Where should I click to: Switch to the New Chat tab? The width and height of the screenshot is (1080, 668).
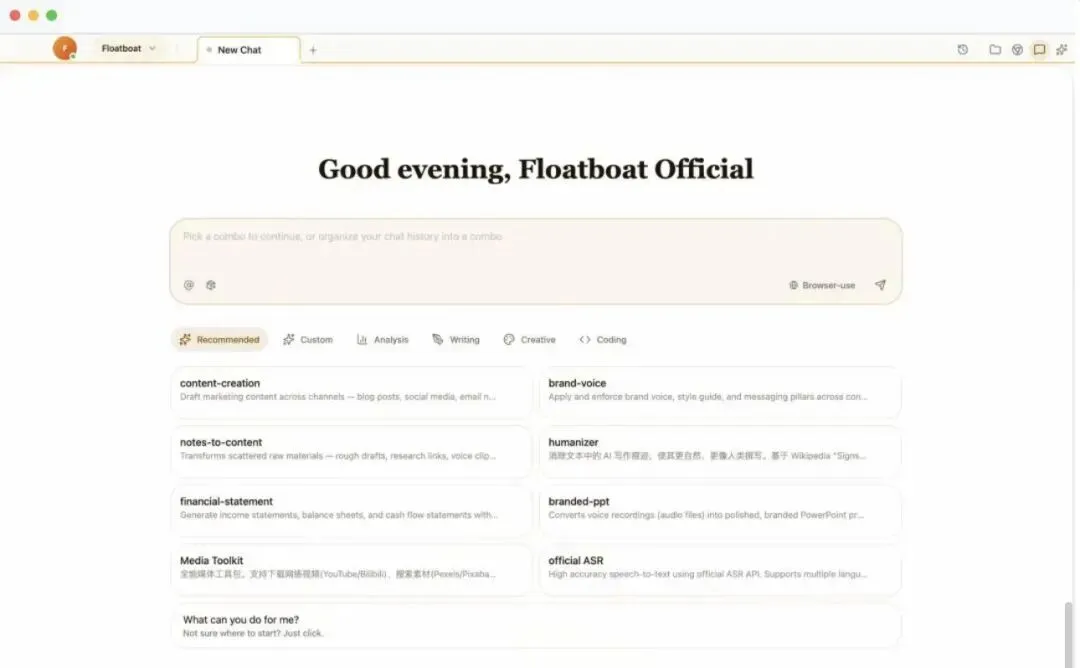(x=249, y=50)
